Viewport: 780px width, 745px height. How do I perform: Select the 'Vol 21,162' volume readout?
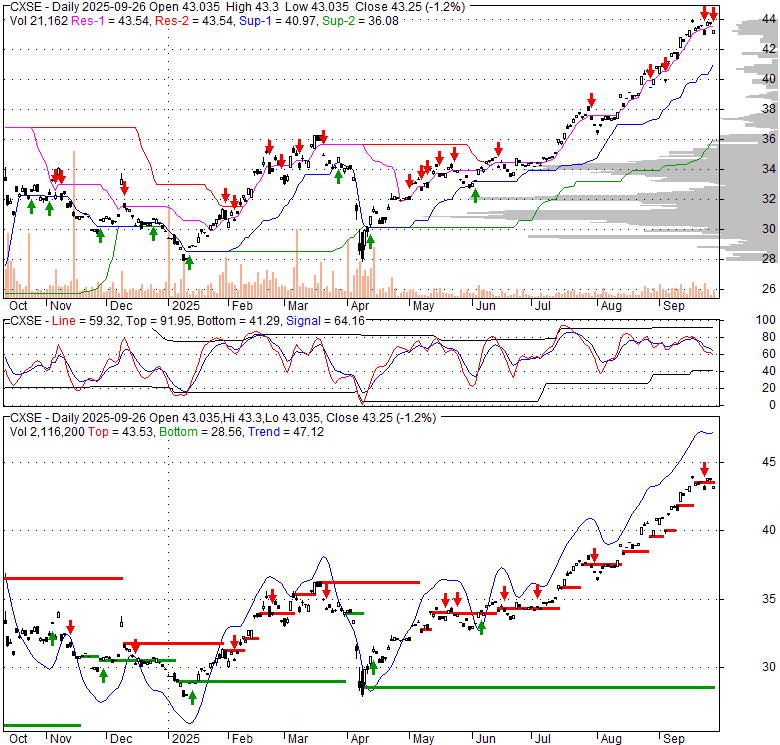pyautogui.click(x=39, y=21)
